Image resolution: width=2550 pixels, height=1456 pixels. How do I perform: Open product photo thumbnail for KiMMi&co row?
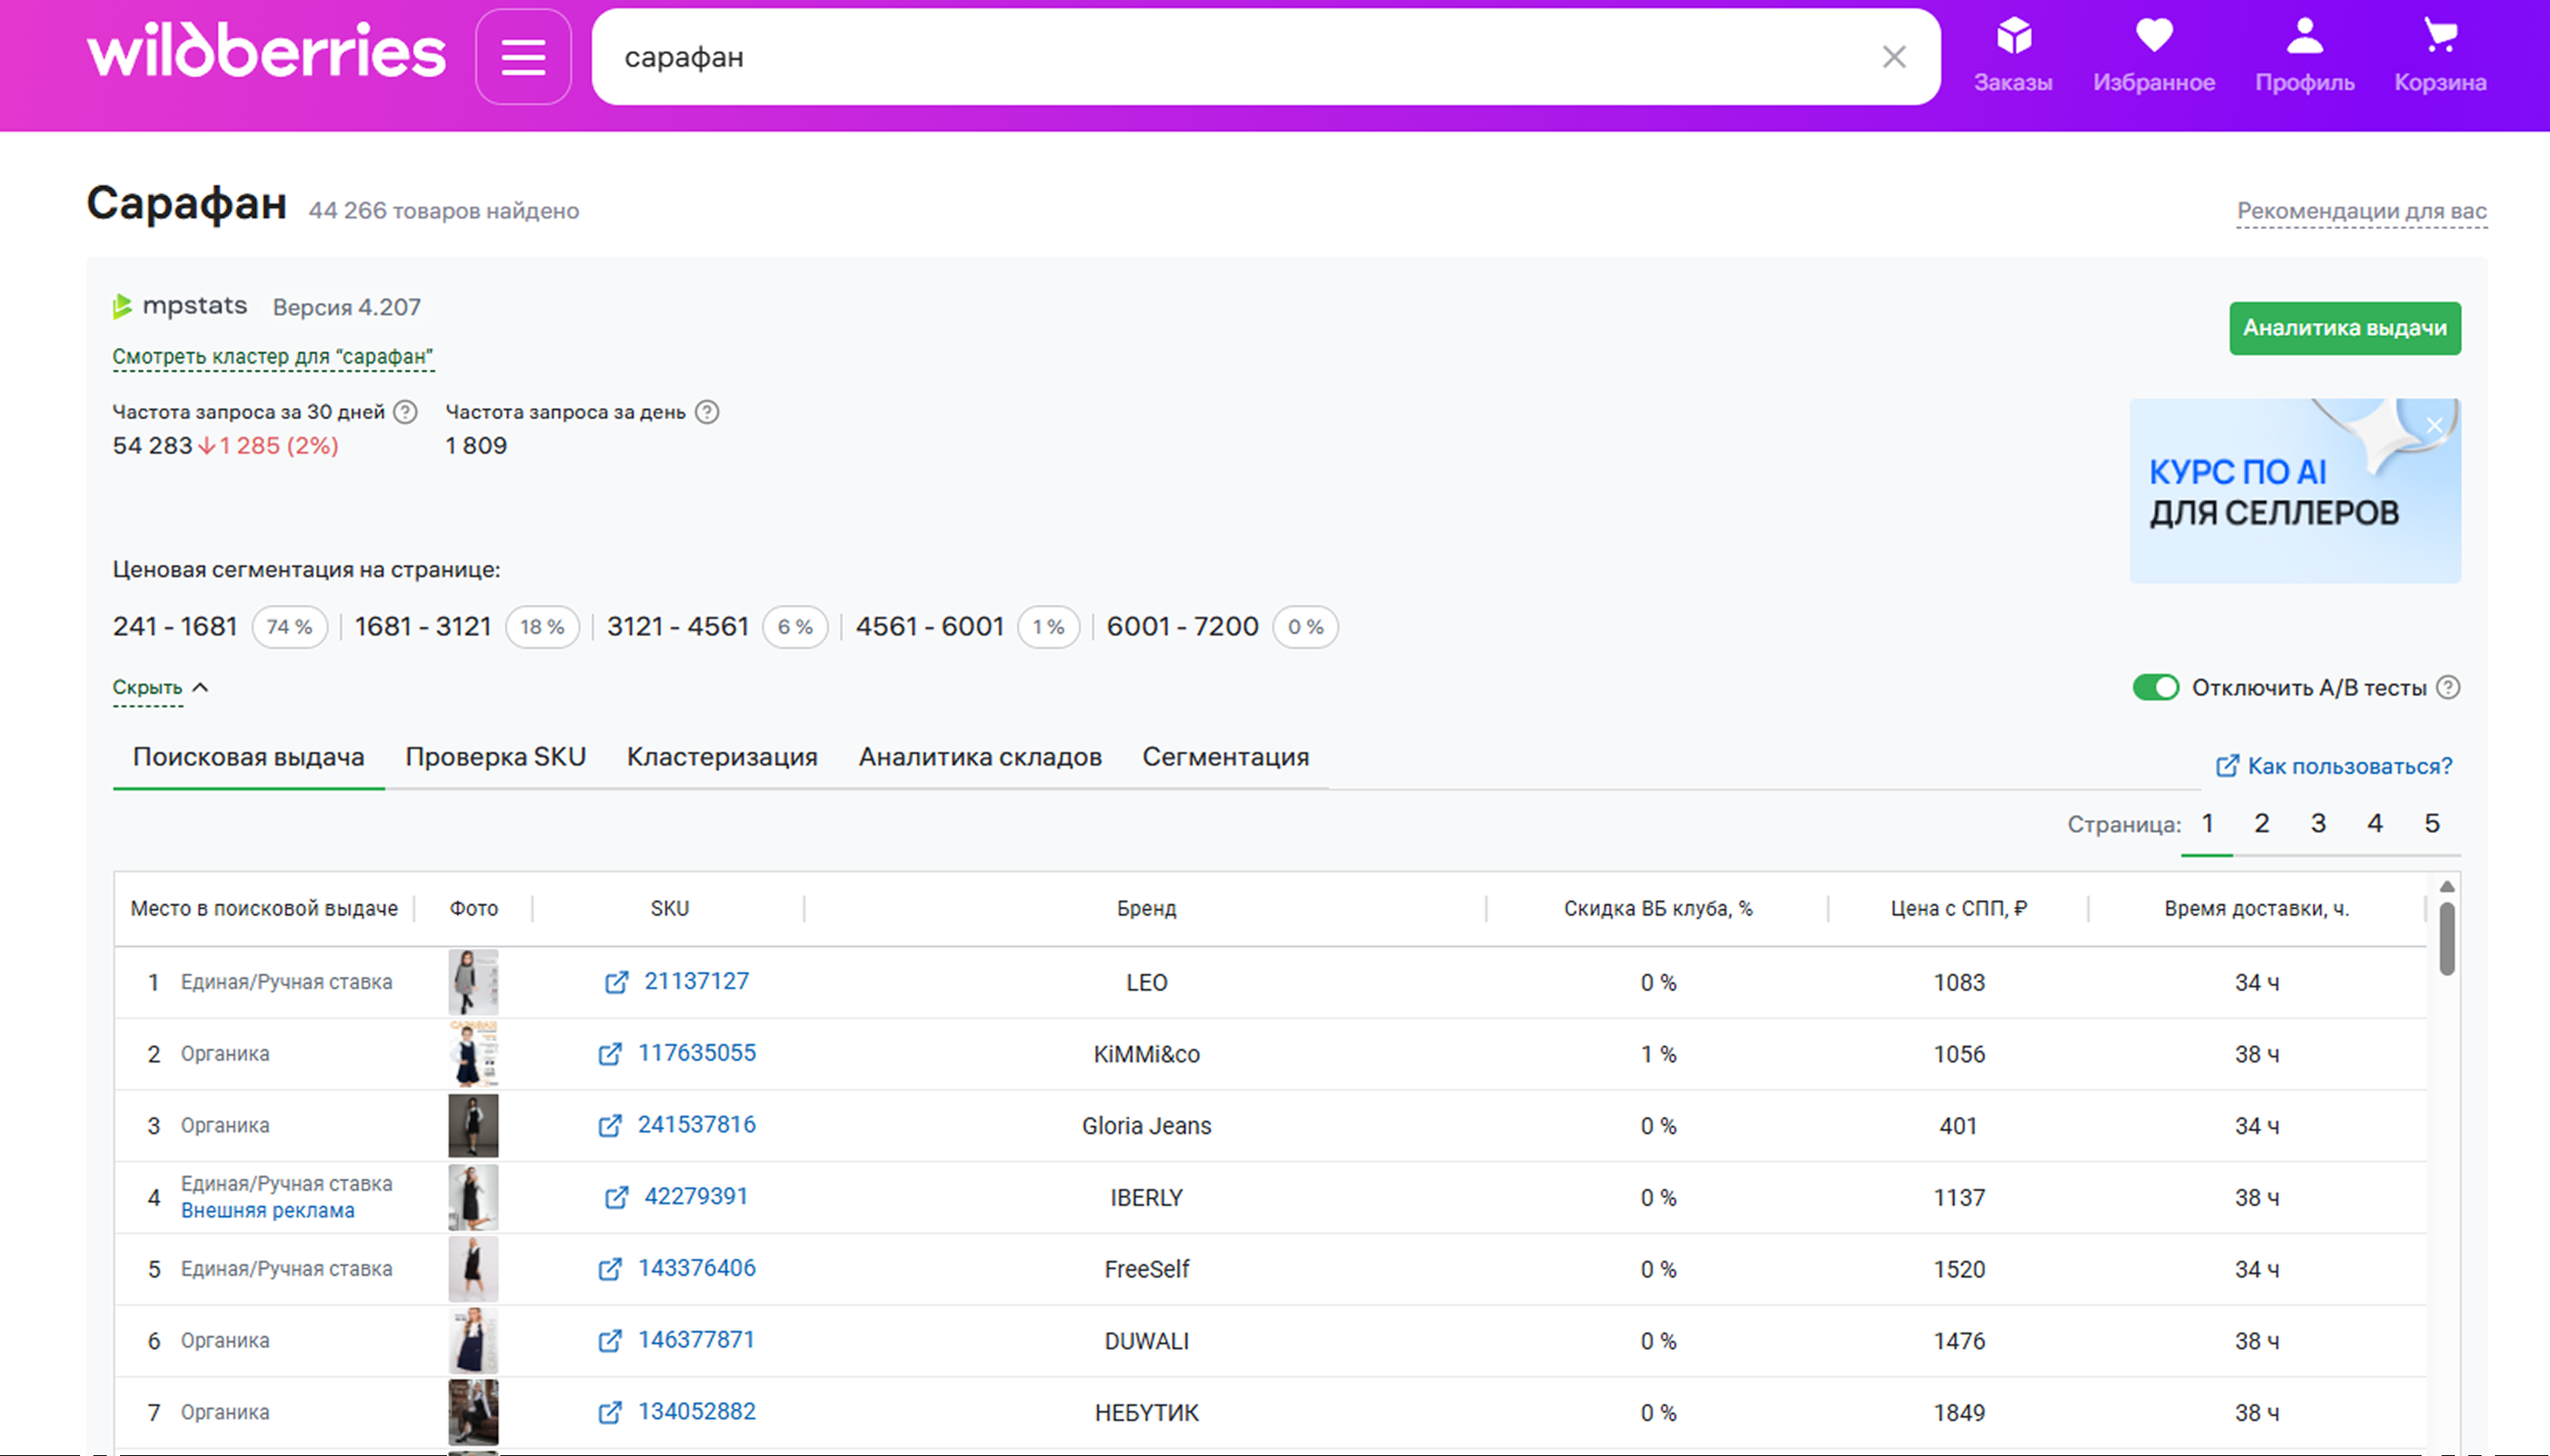(473, 1054)
